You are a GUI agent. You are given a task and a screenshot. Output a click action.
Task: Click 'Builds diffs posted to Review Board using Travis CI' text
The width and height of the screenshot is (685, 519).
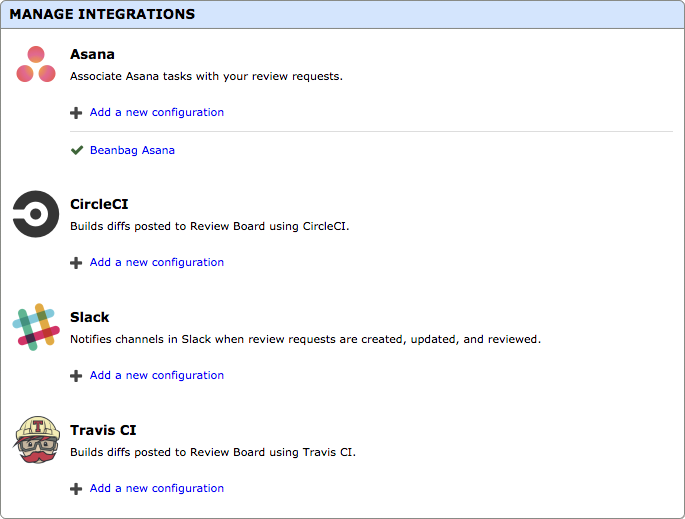point(213,452)
